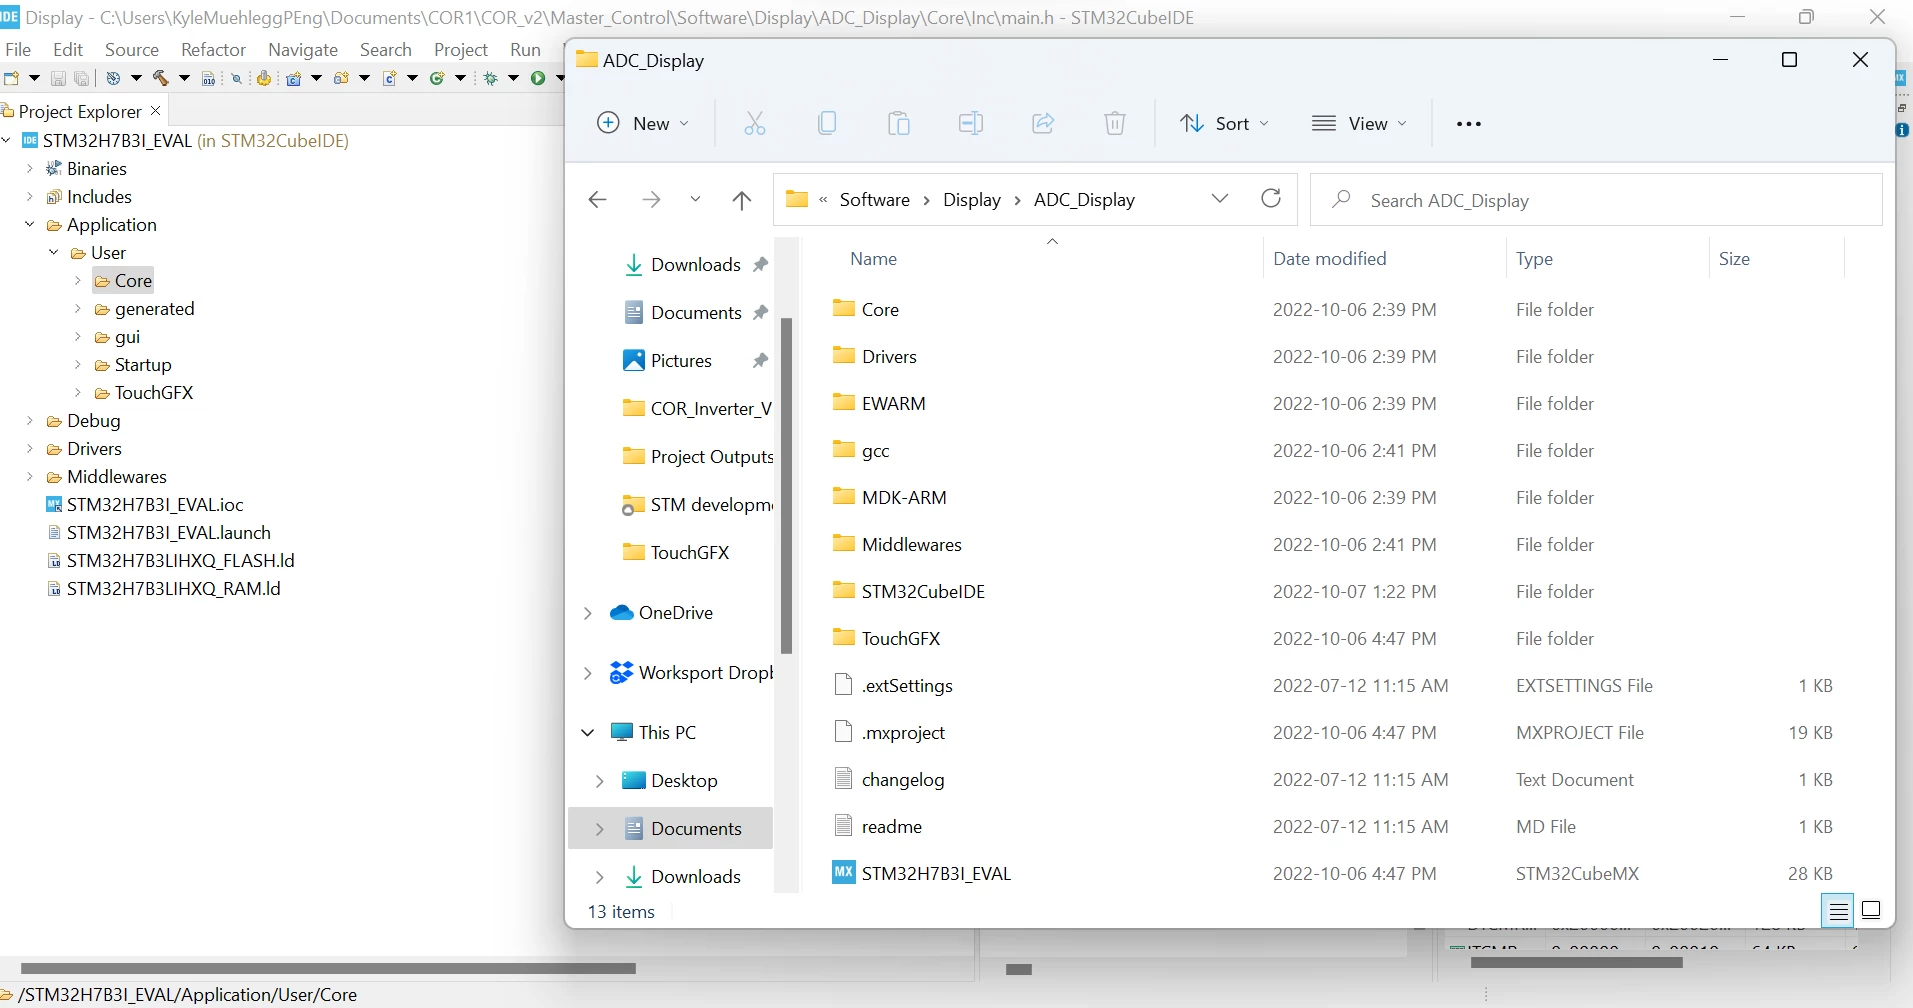Expand the Worksport Dropbox navigation item
The image size is (1913, 1008).
[587, 673]
